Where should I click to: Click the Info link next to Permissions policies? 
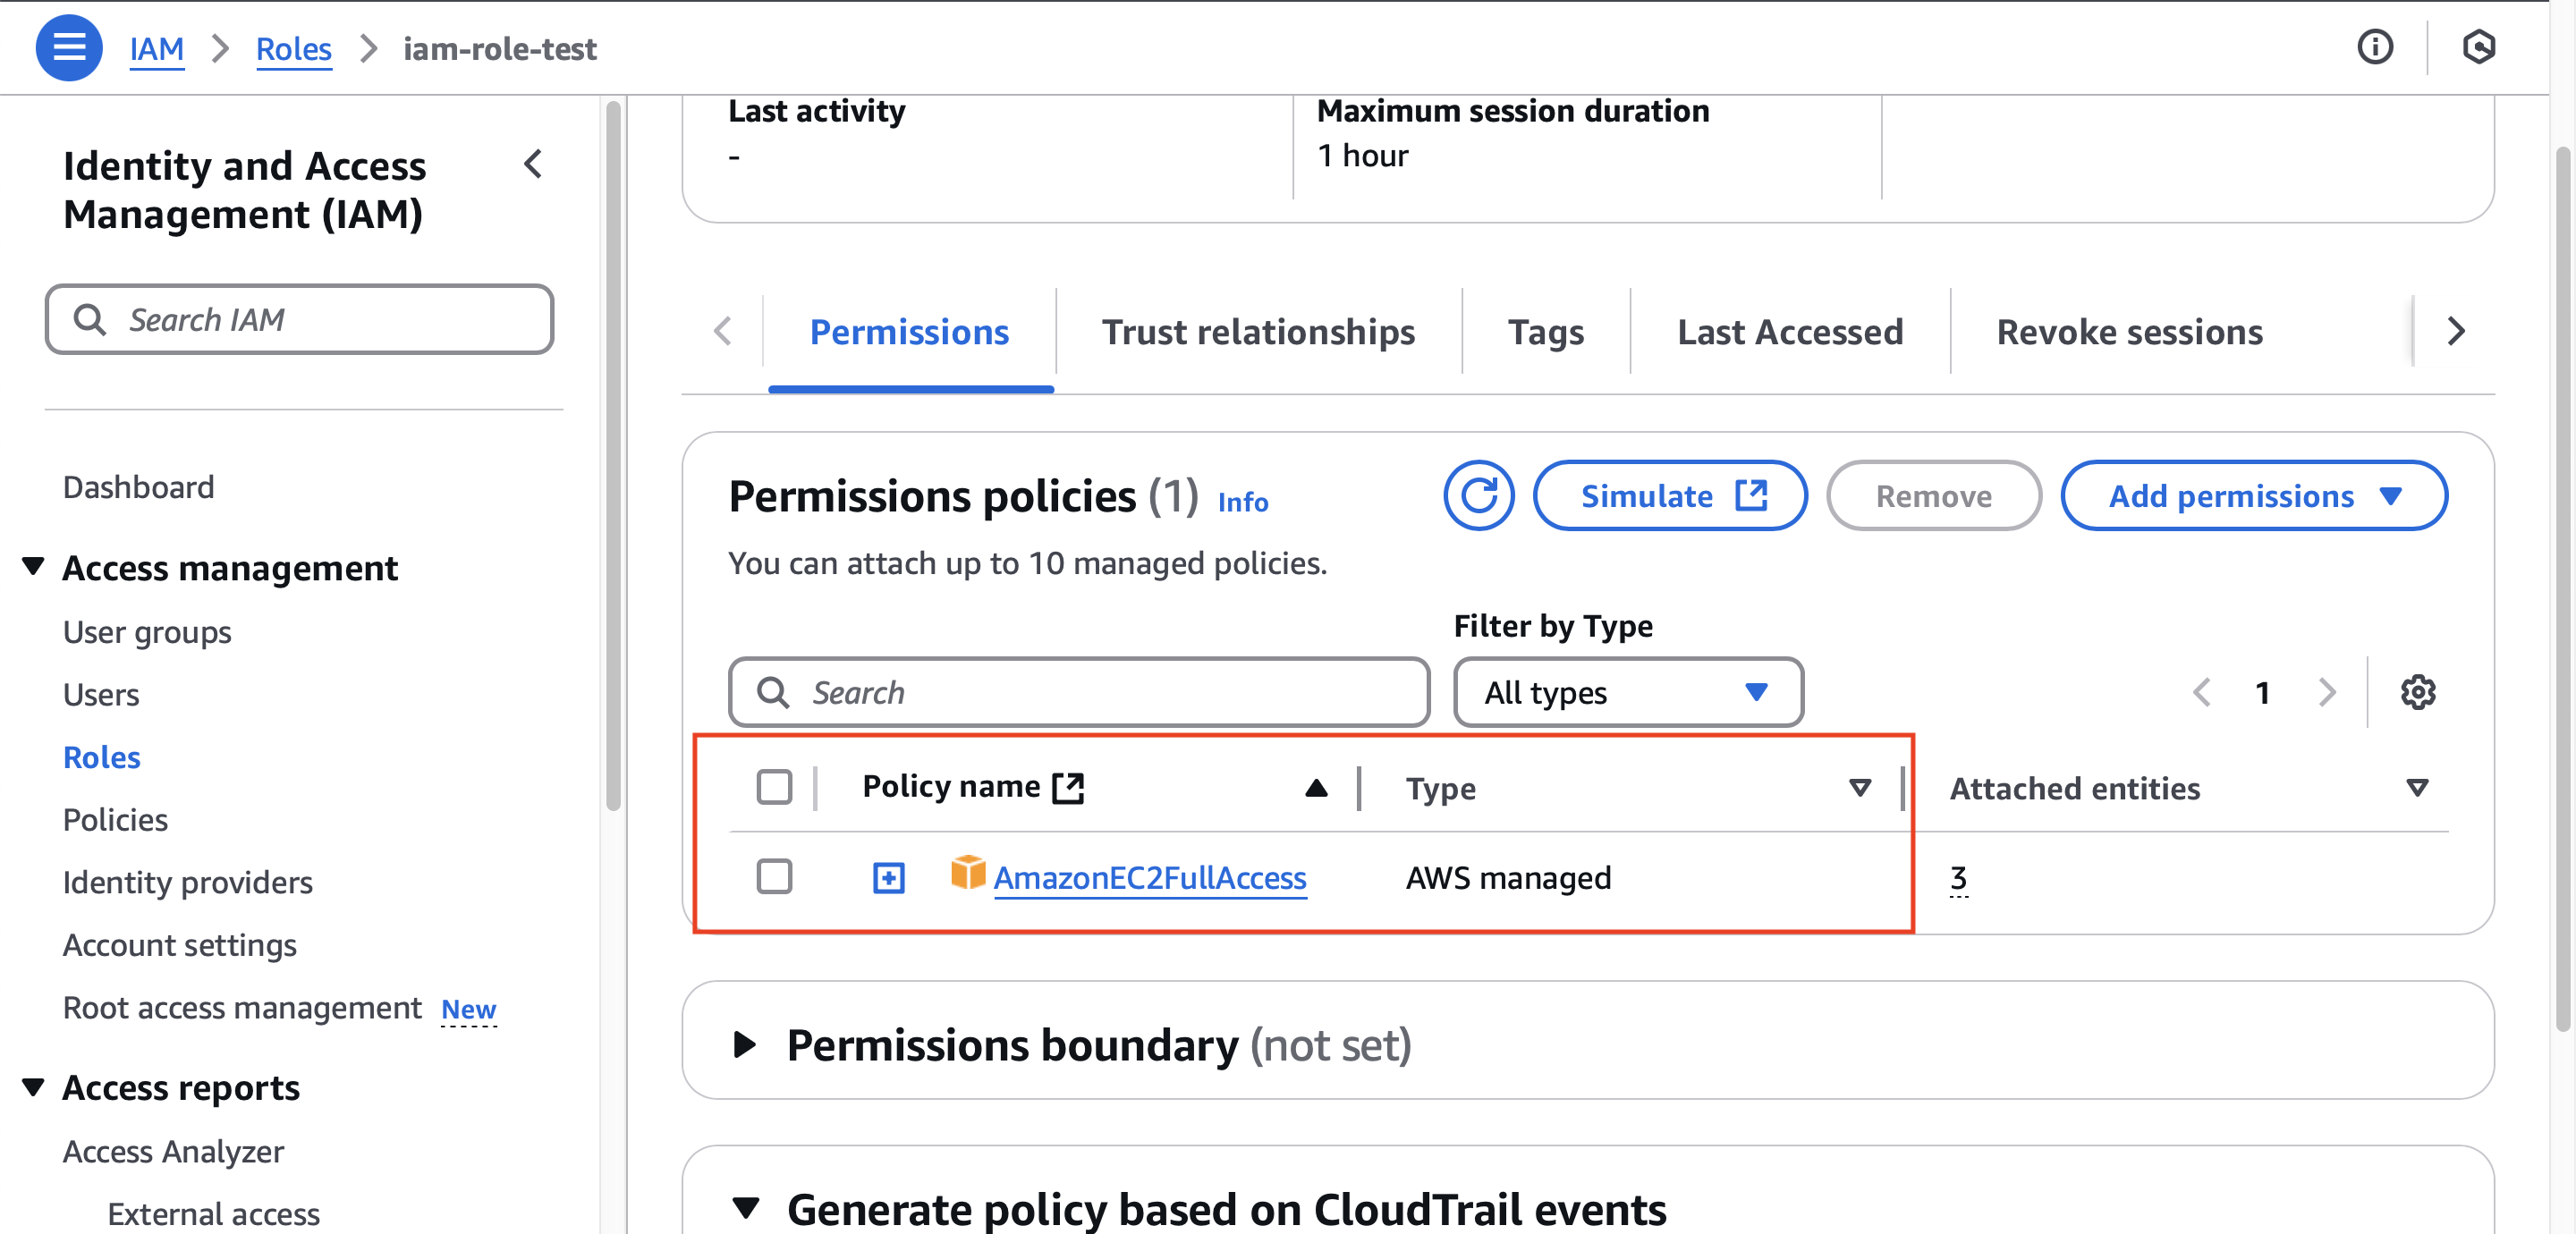point(1242,502)
